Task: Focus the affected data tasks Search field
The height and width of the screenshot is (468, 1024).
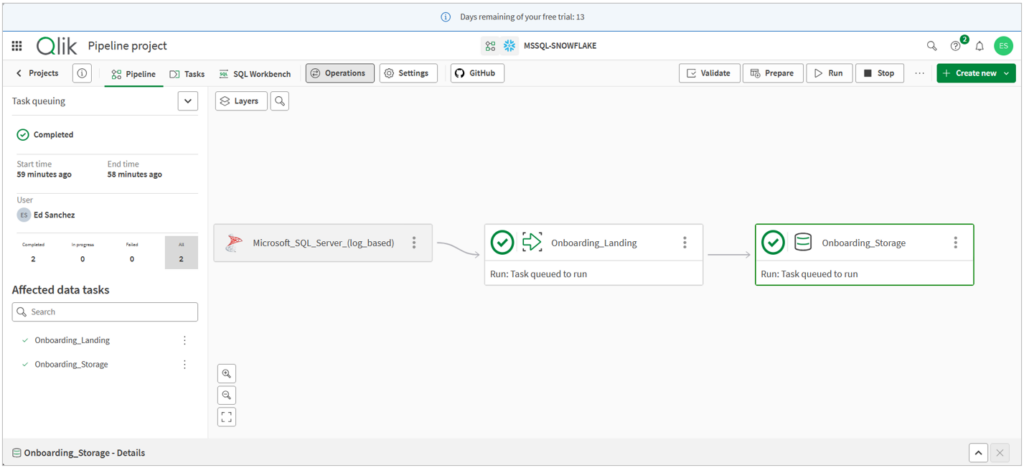Action: pyautogui.click(x=104, y=312)
